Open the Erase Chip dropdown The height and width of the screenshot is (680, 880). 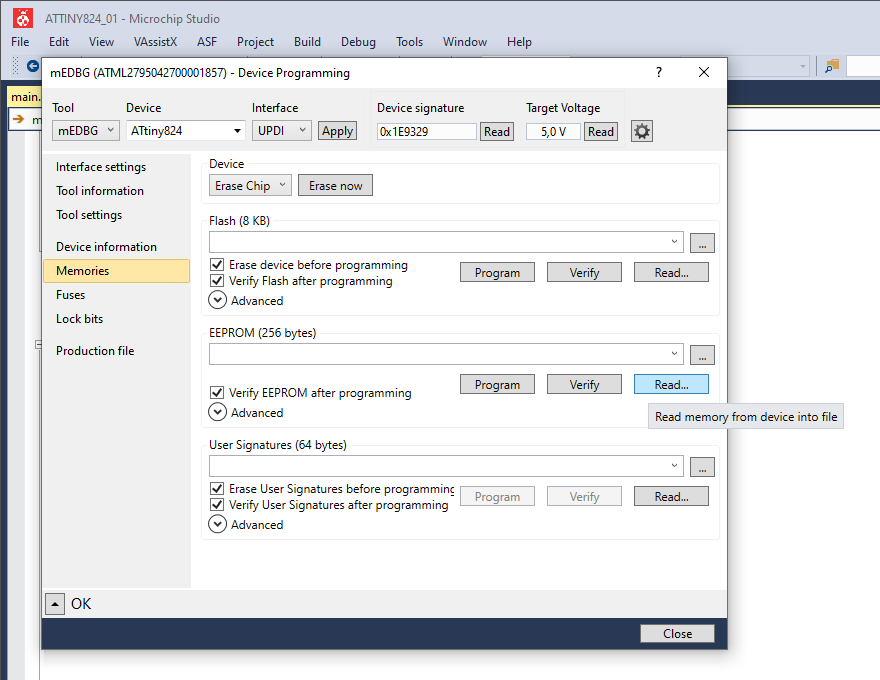[250, 185]
